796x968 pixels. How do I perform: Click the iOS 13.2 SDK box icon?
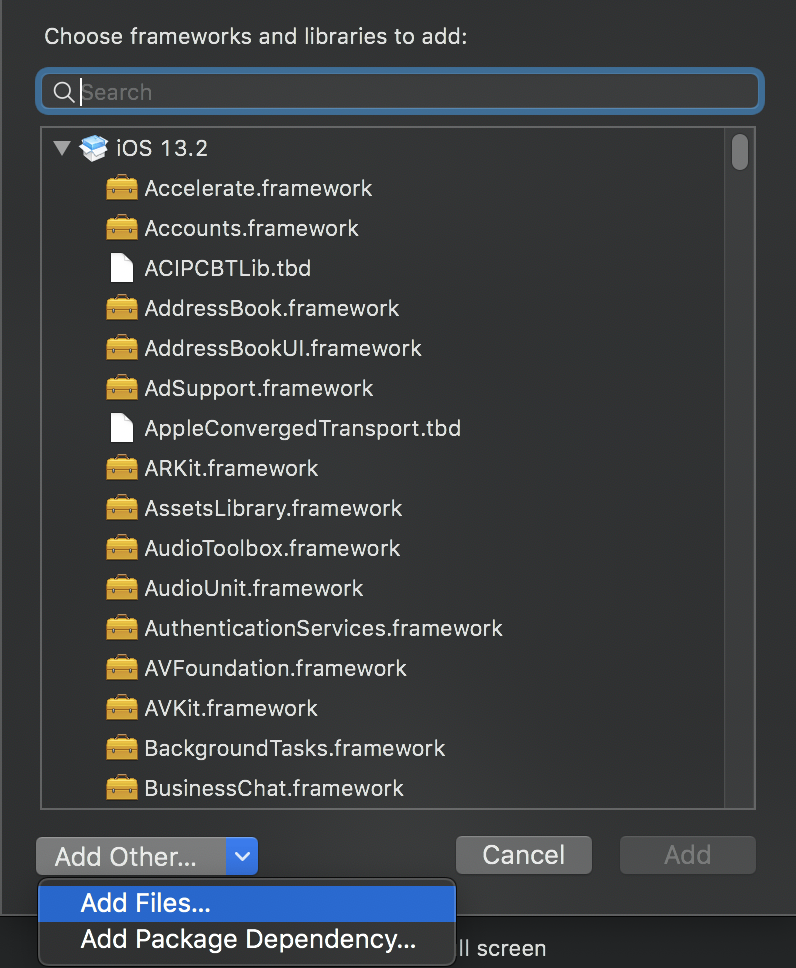coord(94,148)
